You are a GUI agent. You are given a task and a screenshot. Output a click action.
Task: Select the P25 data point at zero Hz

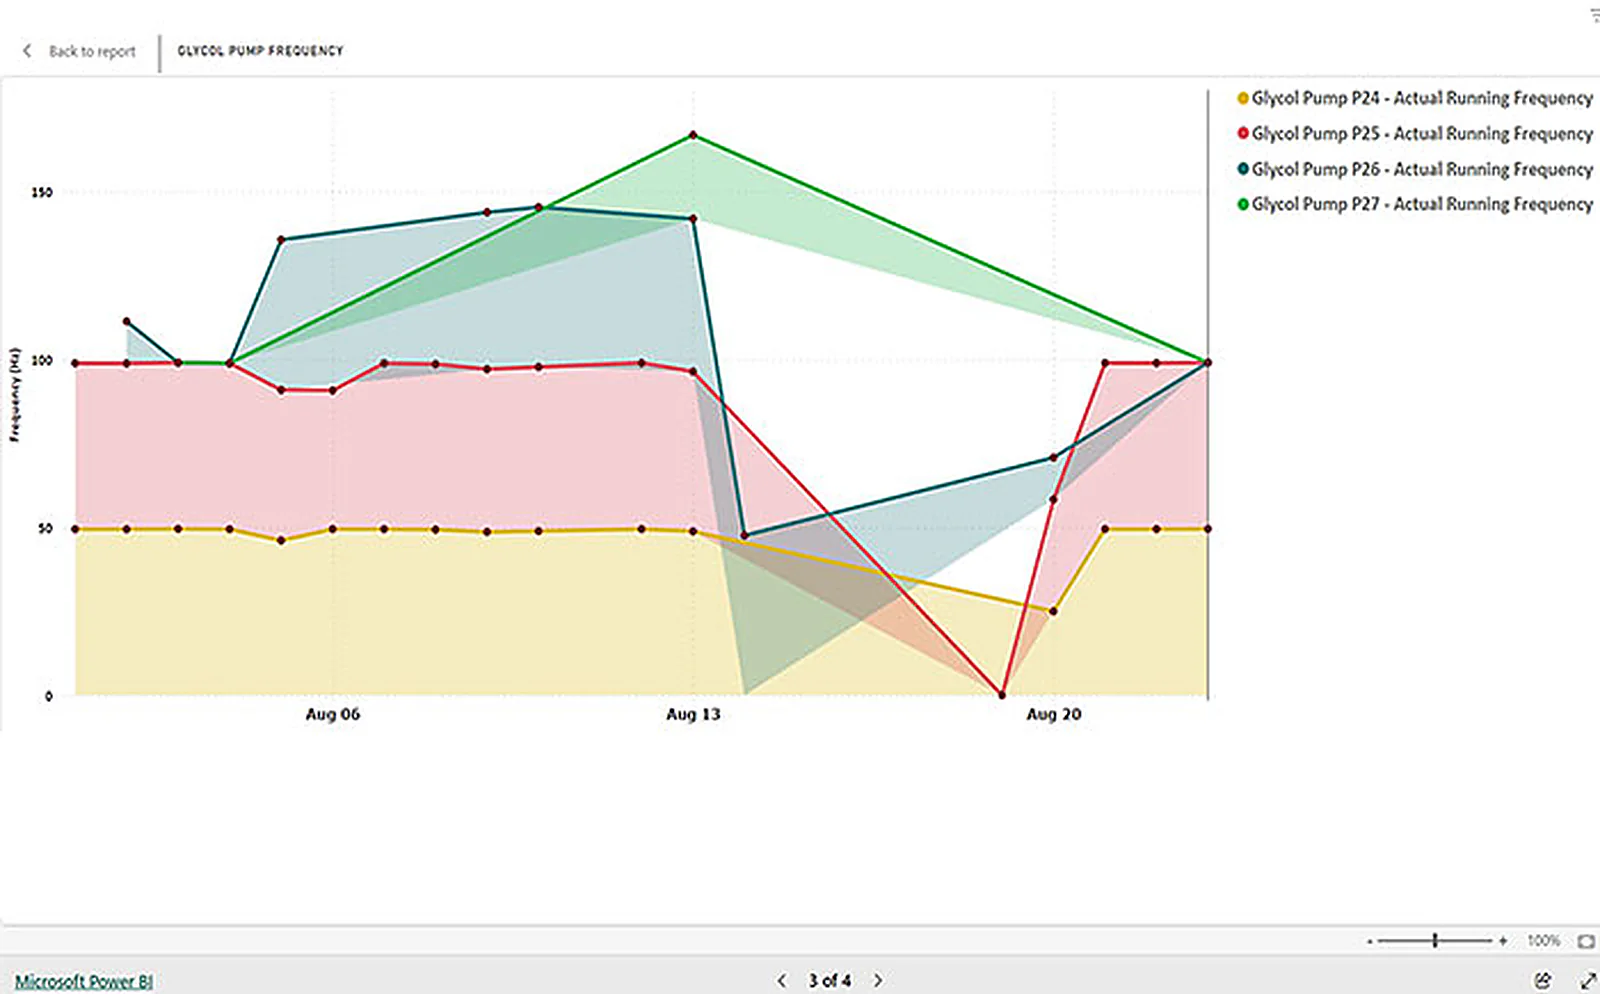[1002, 695]
